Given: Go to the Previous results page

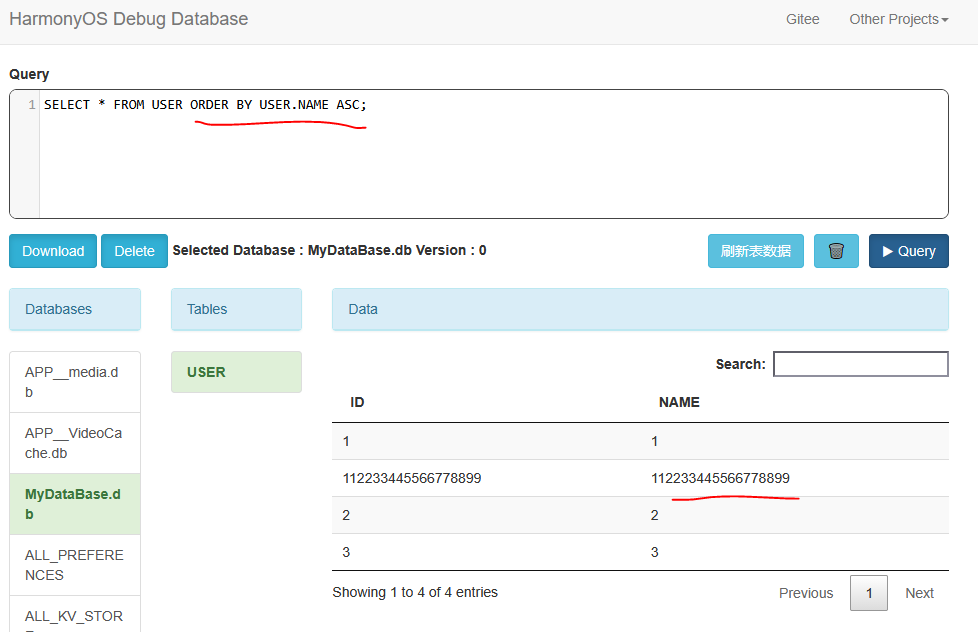Looking at the screenshot, I should click(805, 593).
